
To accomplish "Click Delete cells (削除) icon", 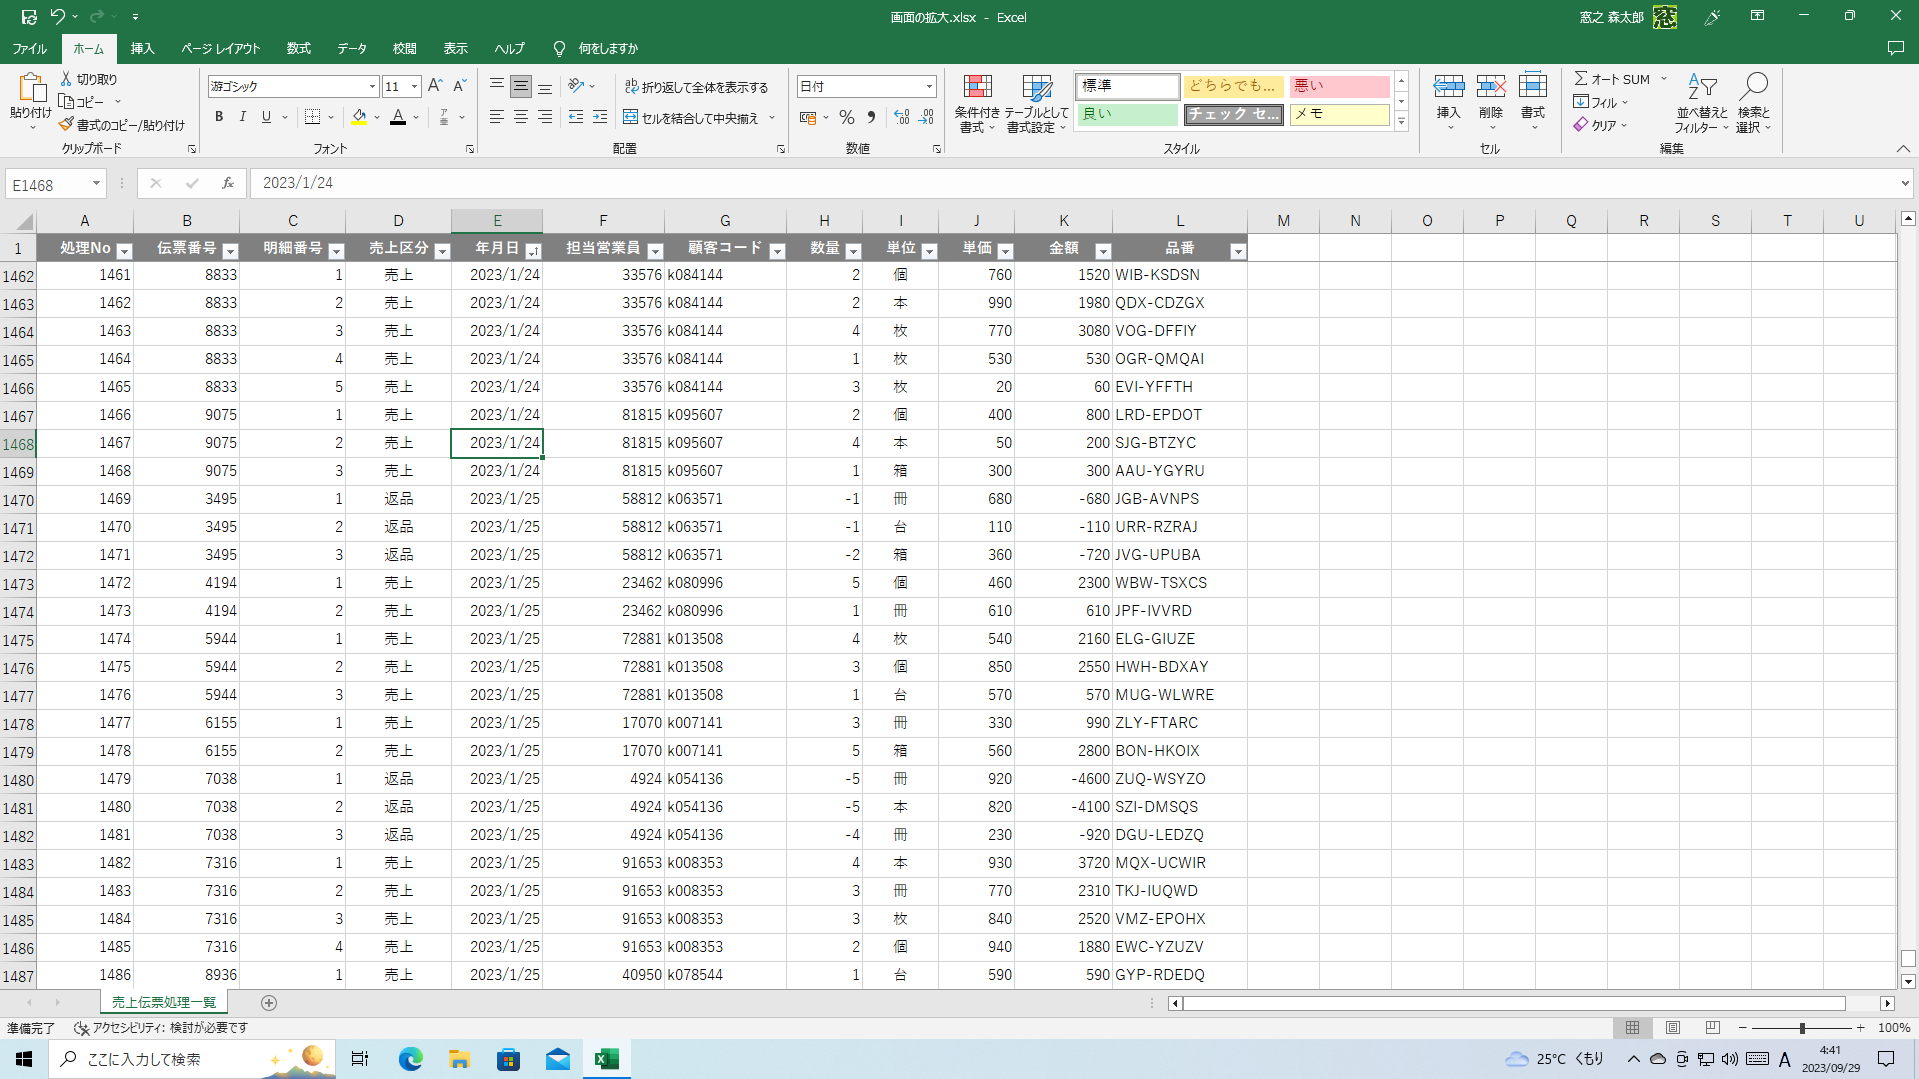I will 1491,87.
